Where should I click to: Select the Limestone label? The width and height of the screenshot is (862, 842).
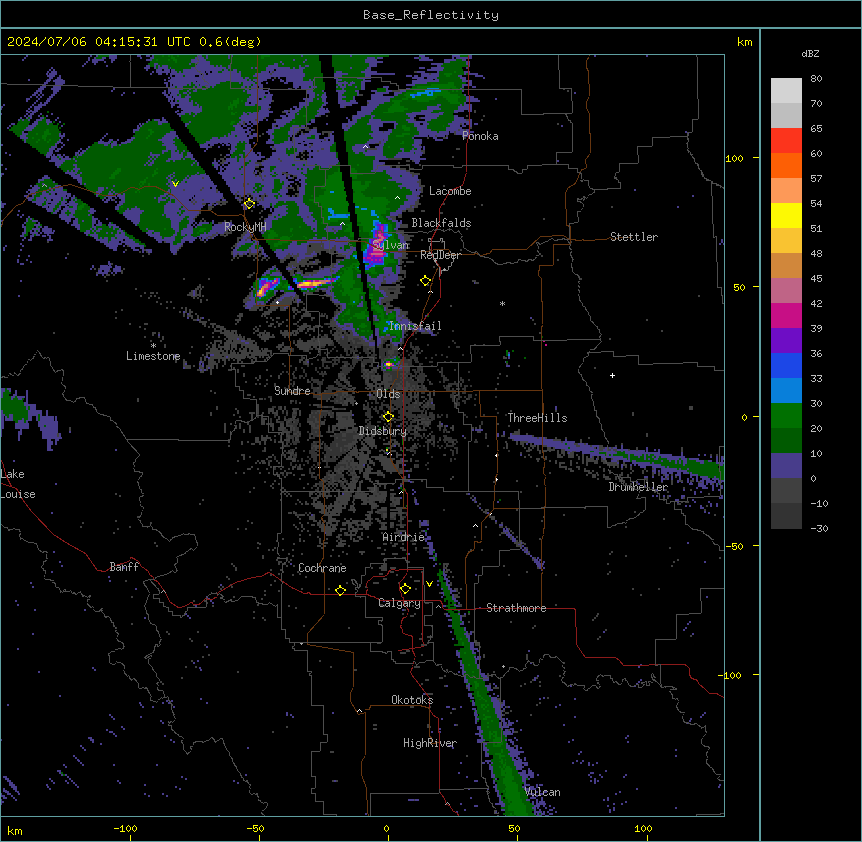[153, 356]
